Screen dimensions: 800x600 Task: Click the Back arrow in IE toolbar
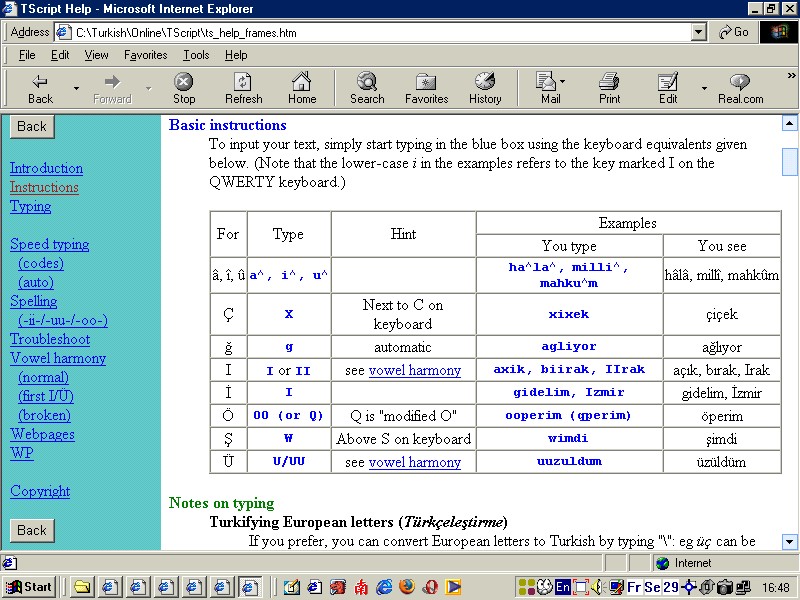coord(40,88)
